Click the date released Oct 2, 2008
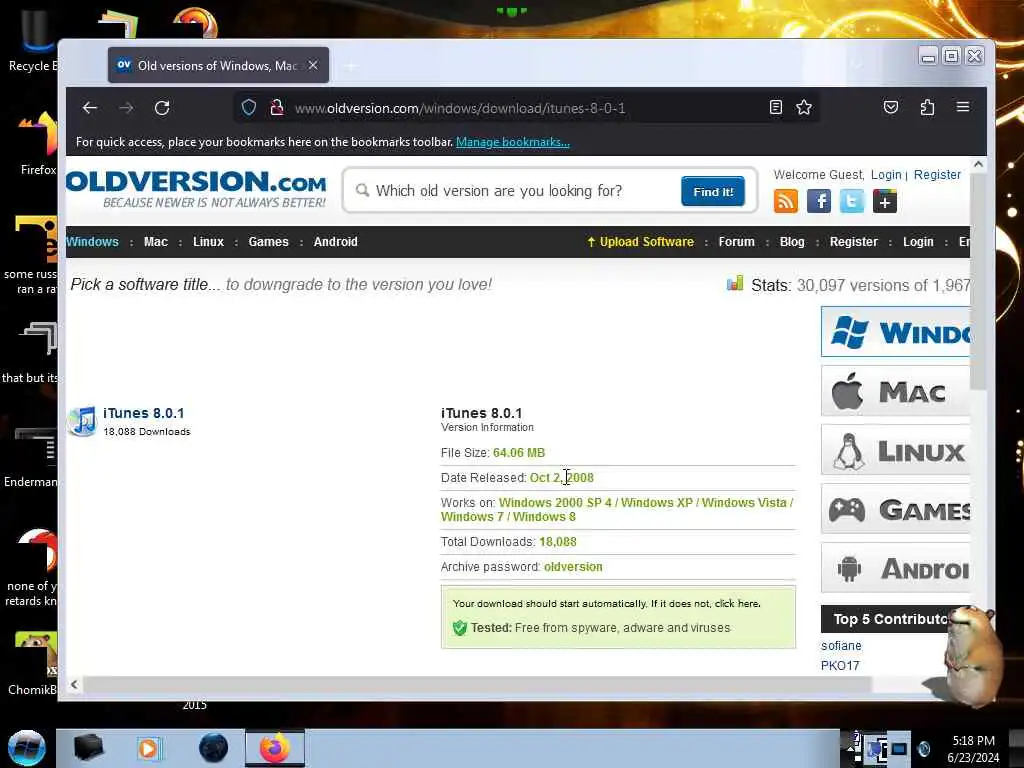The image size is (1024, 768). (x=562, y=477)
